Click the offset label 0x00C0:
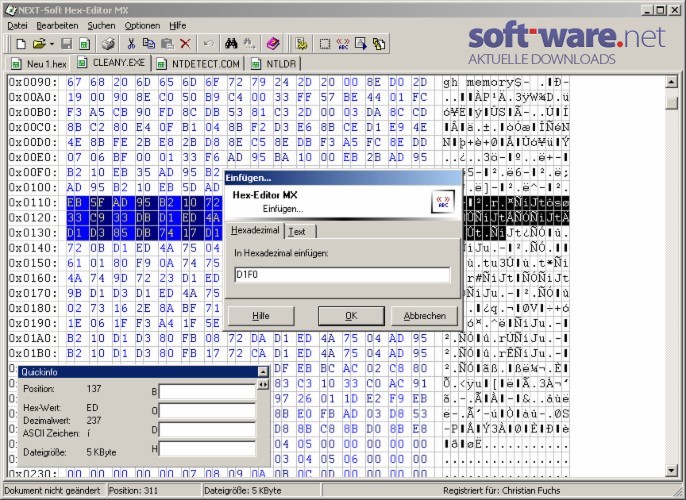 tap(33, 127)
